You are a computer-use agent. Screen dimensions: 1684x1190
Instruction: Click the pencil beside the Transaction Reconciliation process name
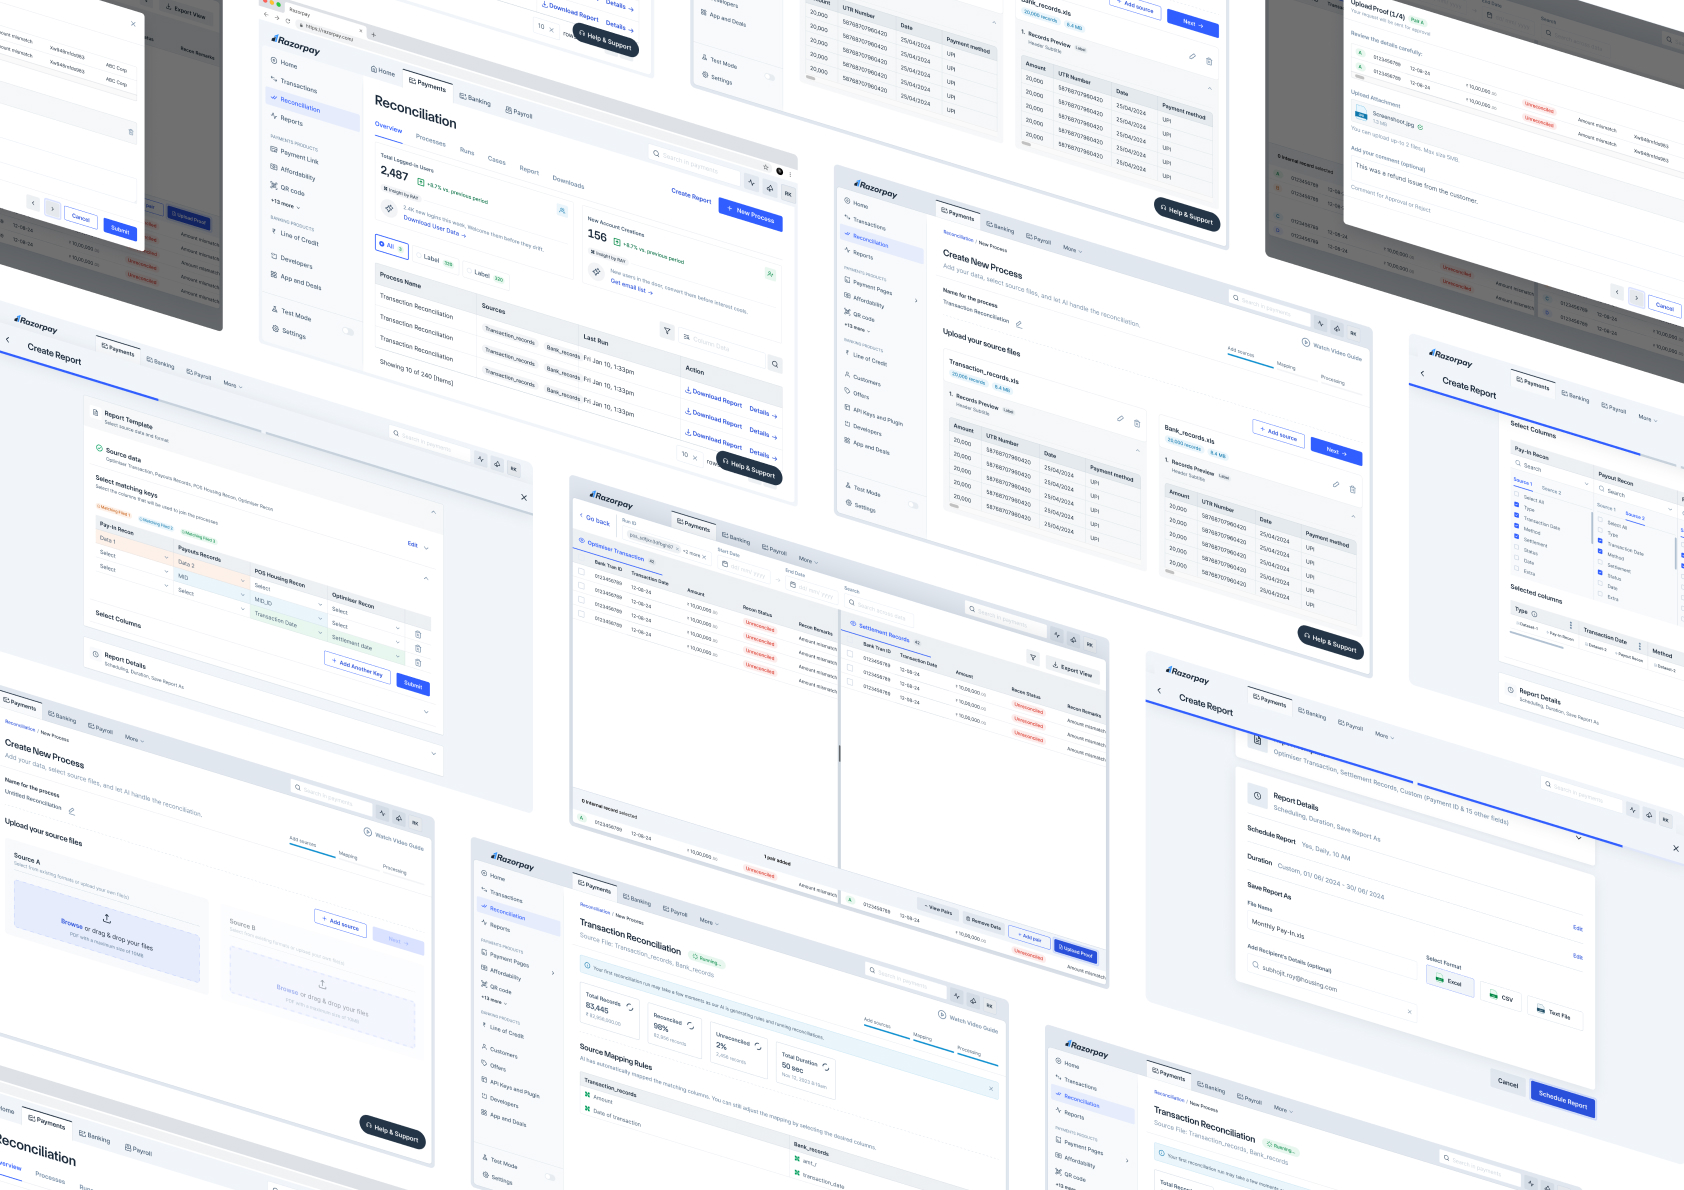[1019, 324]
